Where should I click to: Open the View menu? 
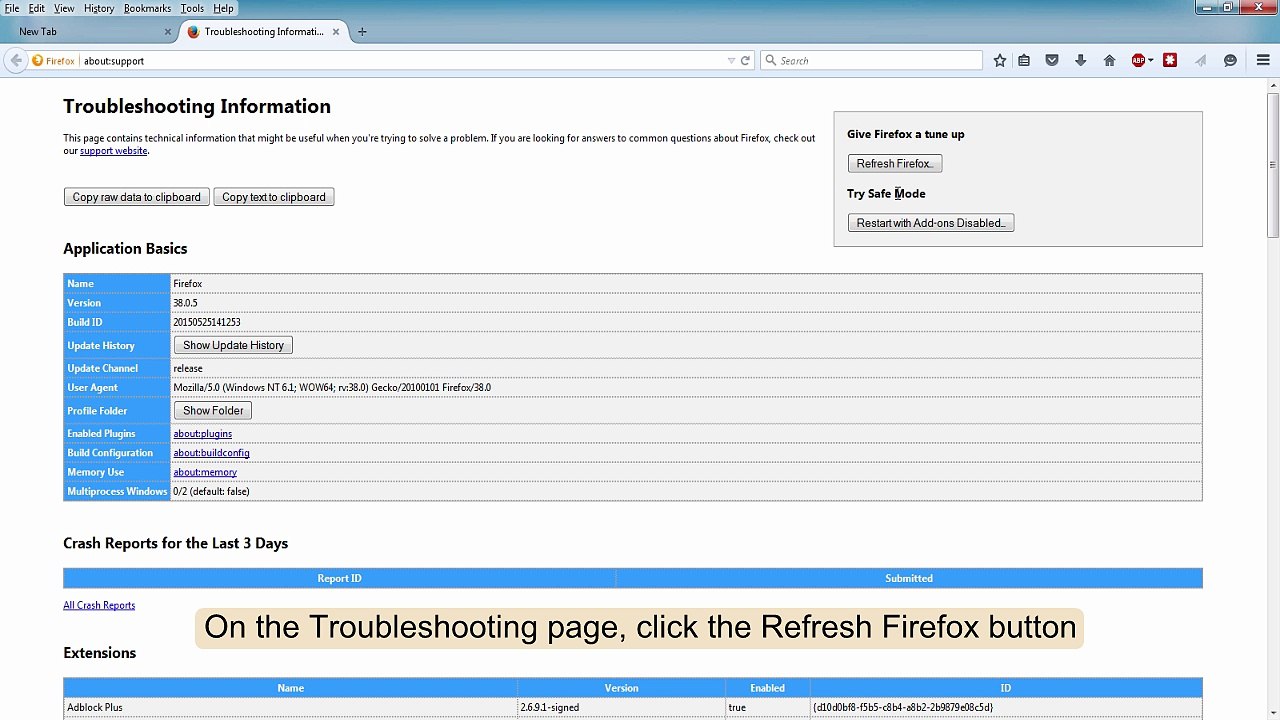(x=64, y=8)
